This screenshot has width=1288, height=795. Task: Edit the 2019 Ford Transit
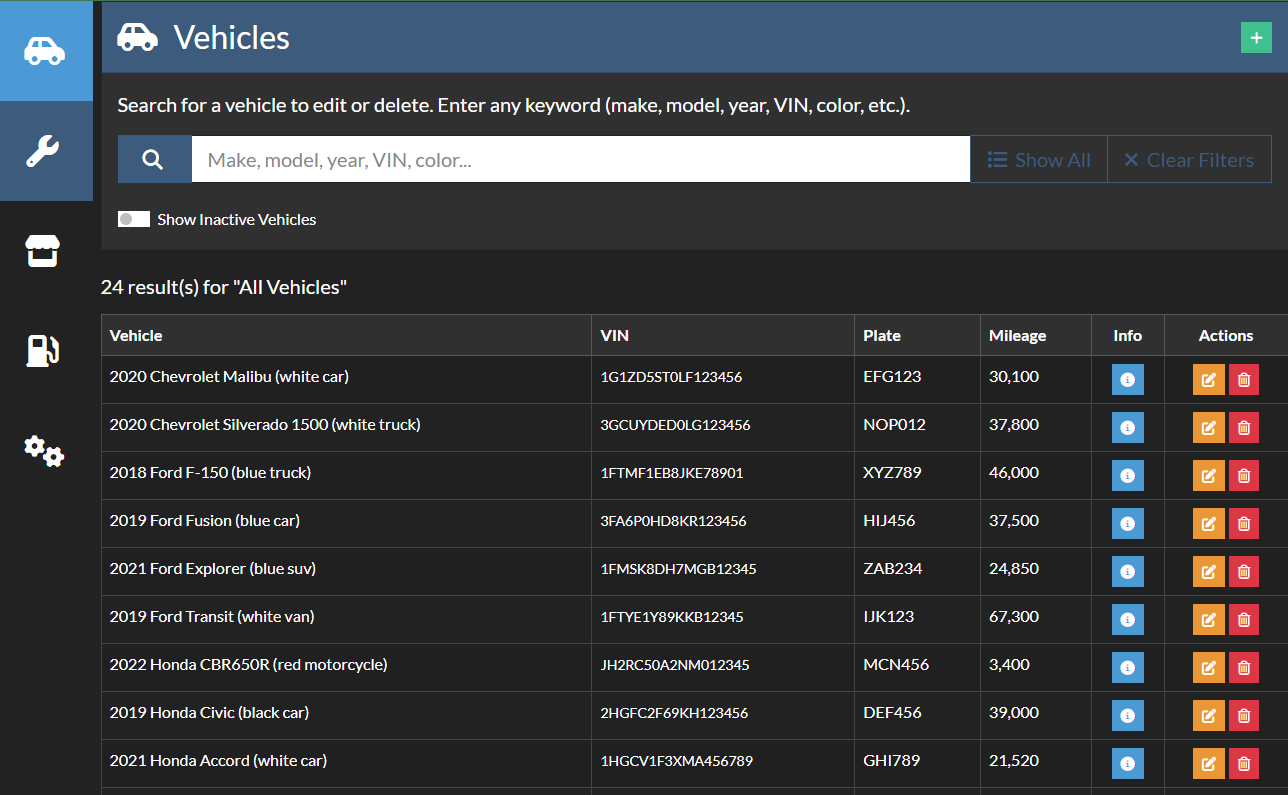pyautogui.click(x=1208, y=619)
